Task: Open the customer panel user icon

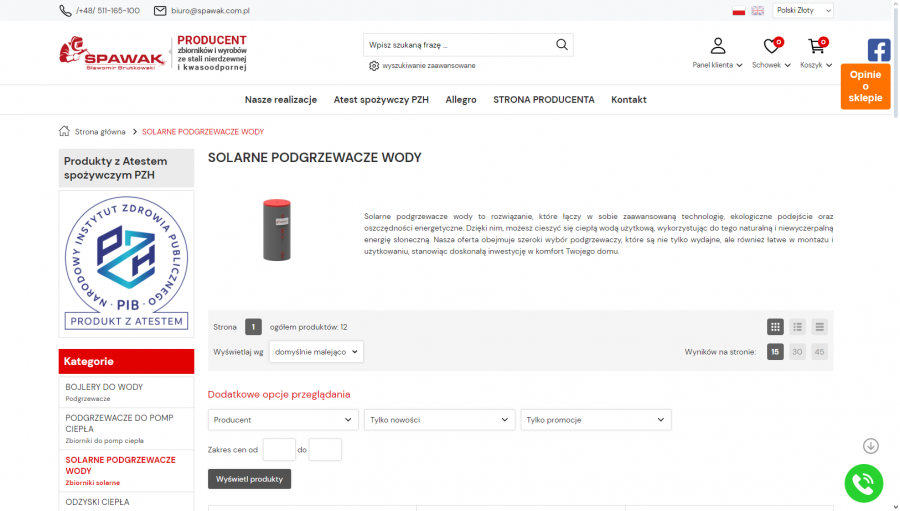Action: click(717, 46)
